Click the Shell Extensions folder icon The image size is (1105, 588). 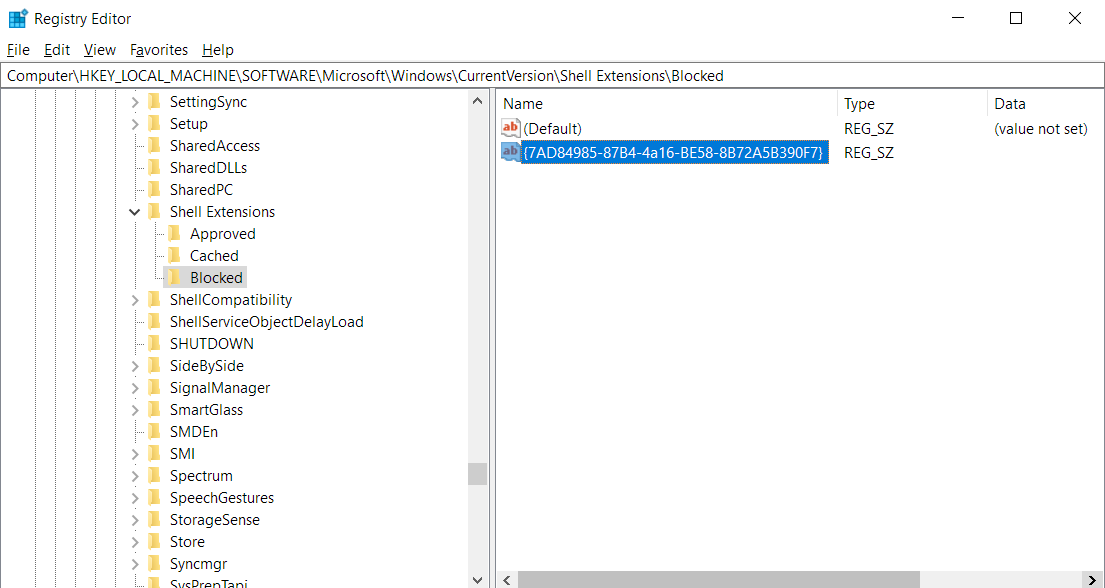[156, 211]
